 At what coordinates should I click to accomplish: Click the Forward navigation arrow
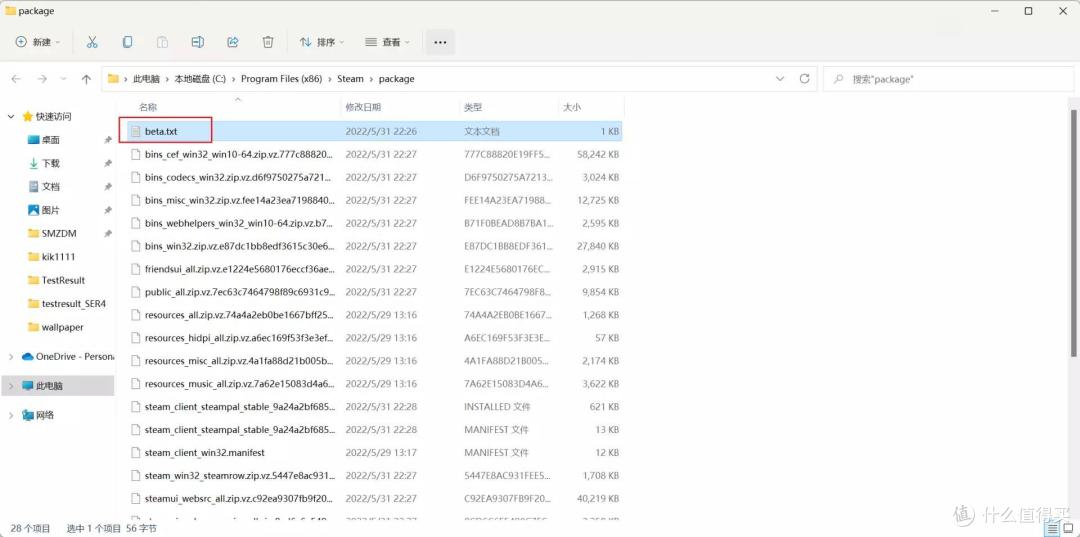[42, 79]
